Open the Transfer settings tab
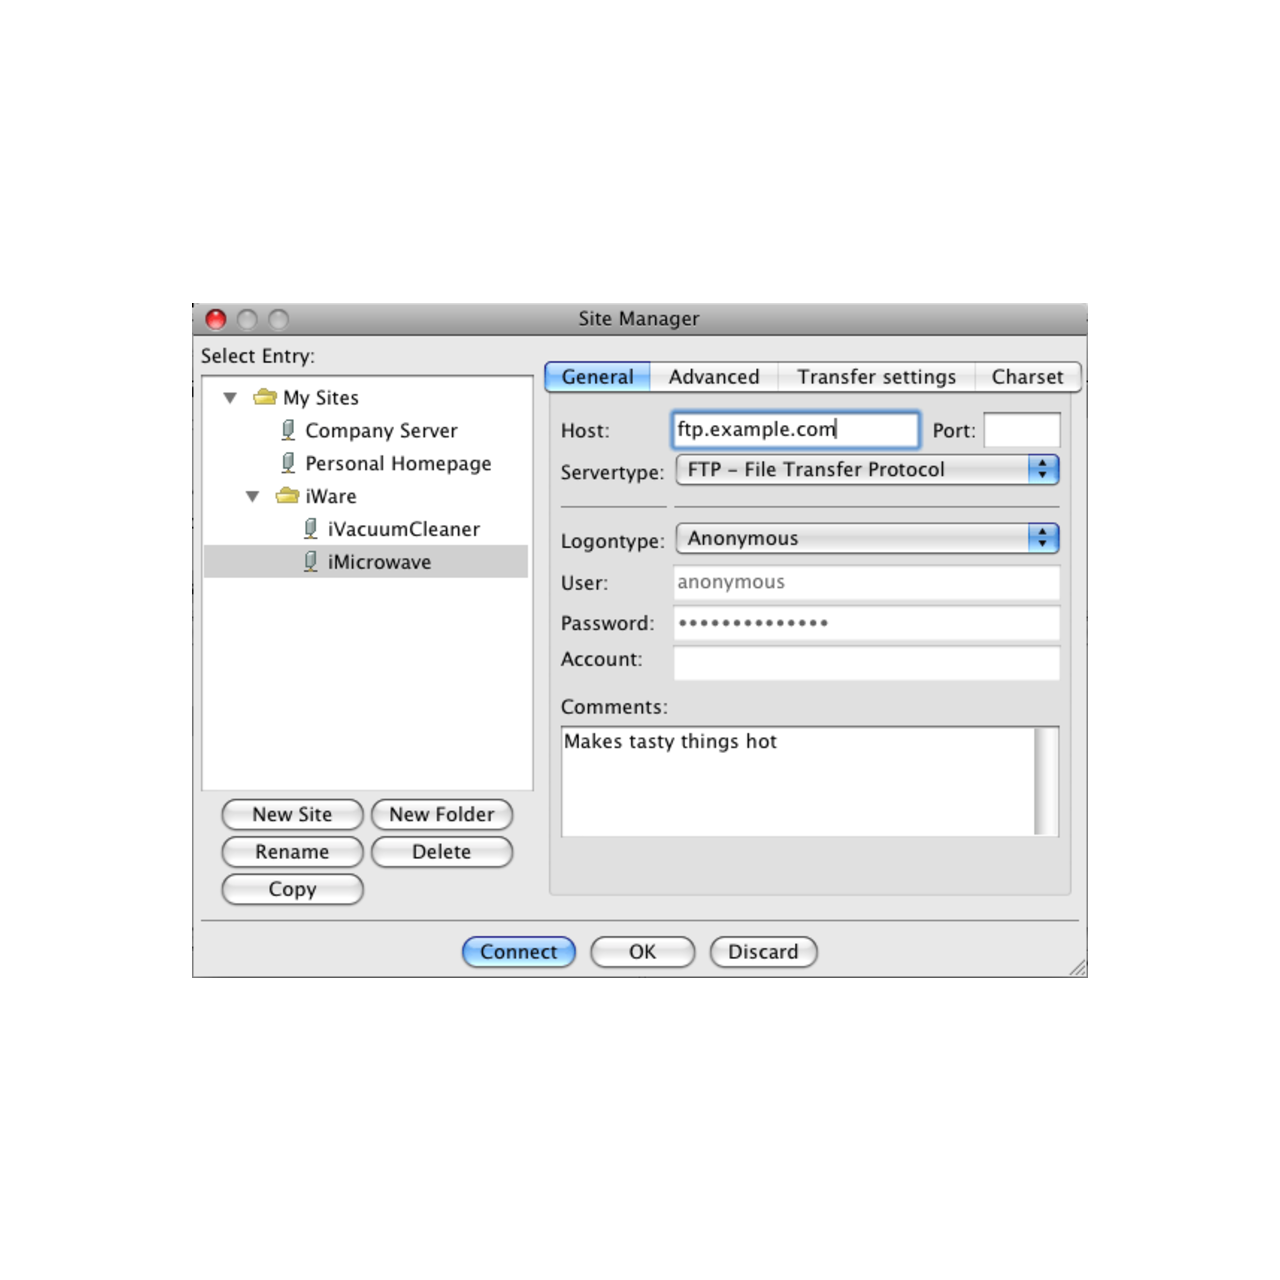Image resolution: width=1280 pixels, height=1280 pixels. coord(875,376)
